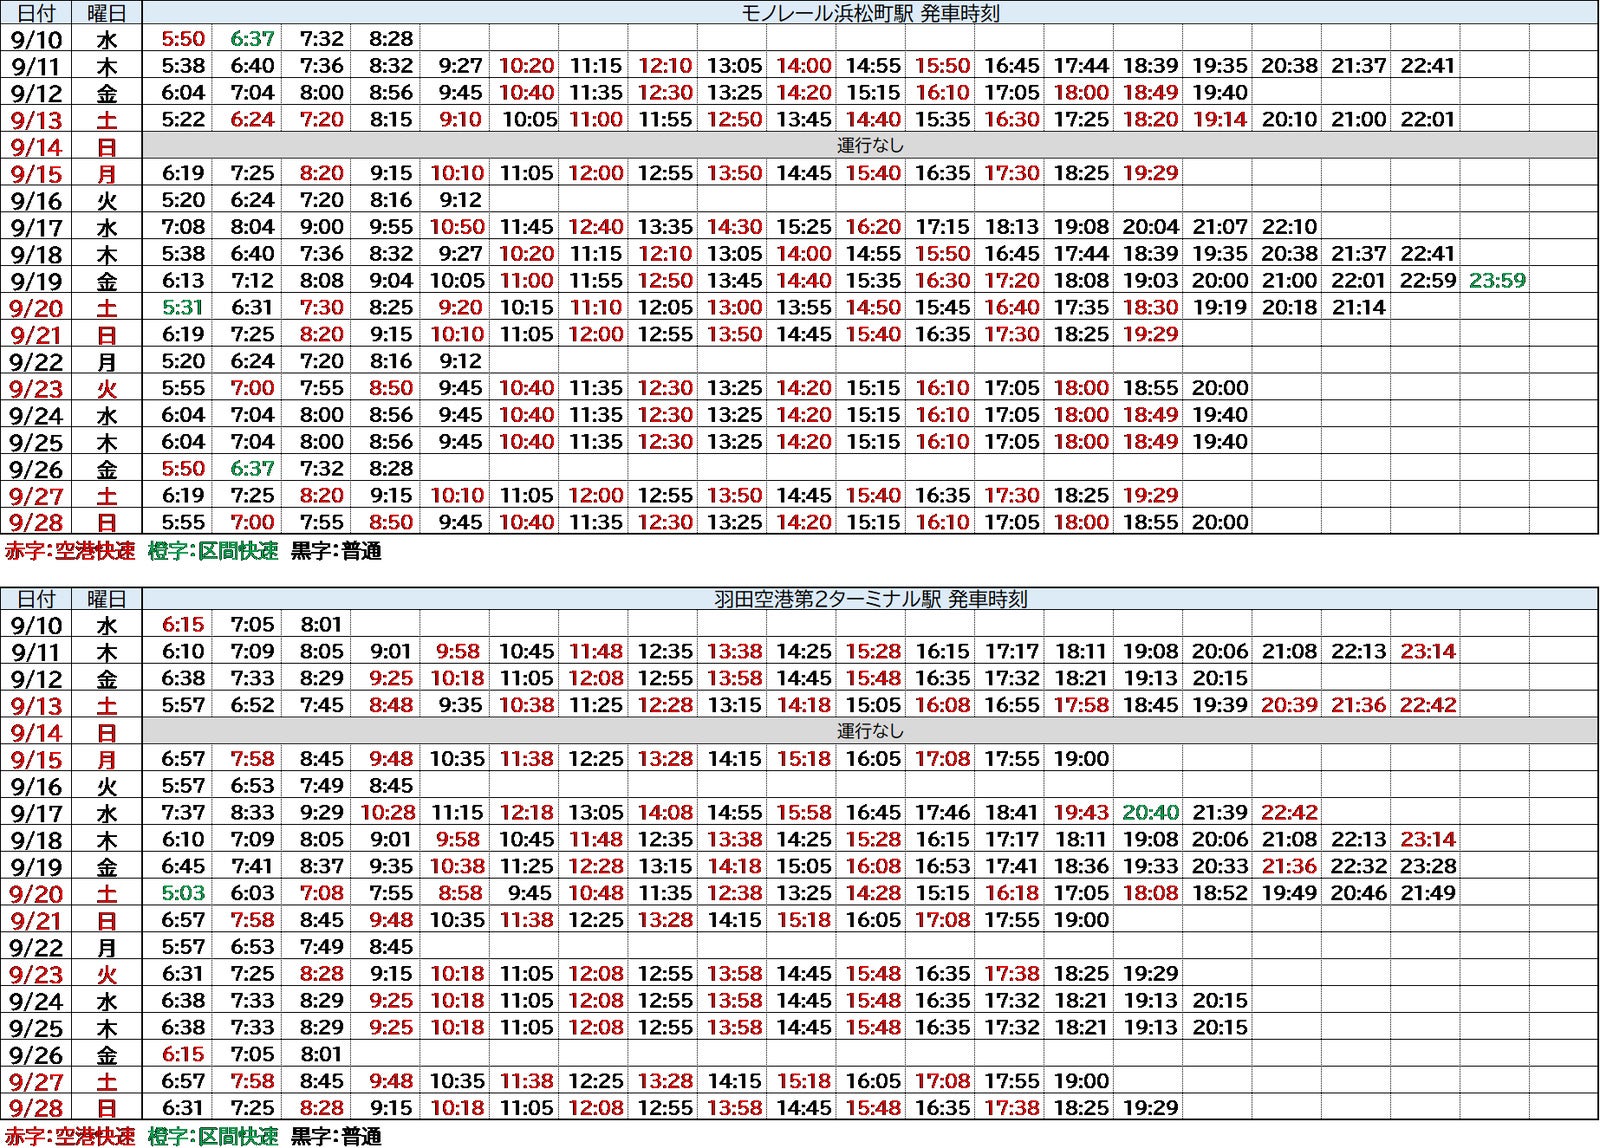Select the 運行なし row in the Haneda table
This screenshot has height=1148, width=1600.
pos(869,732)
